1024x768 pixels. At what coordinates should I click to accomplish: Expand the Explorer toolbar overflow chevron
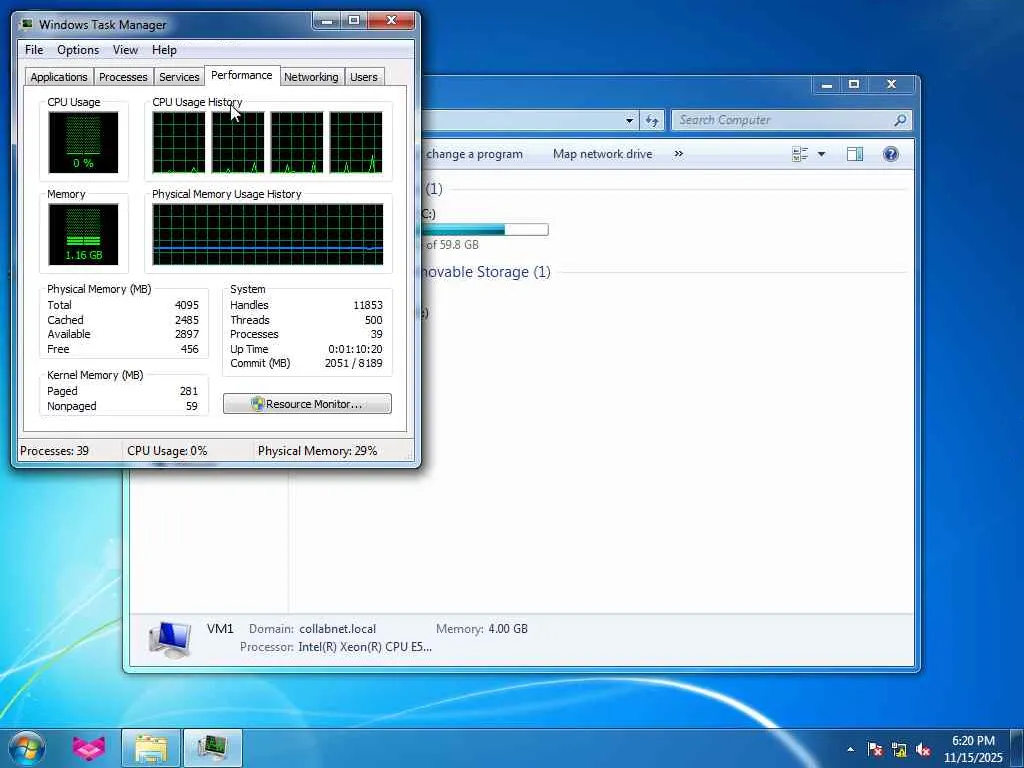[x=679, y=153]
